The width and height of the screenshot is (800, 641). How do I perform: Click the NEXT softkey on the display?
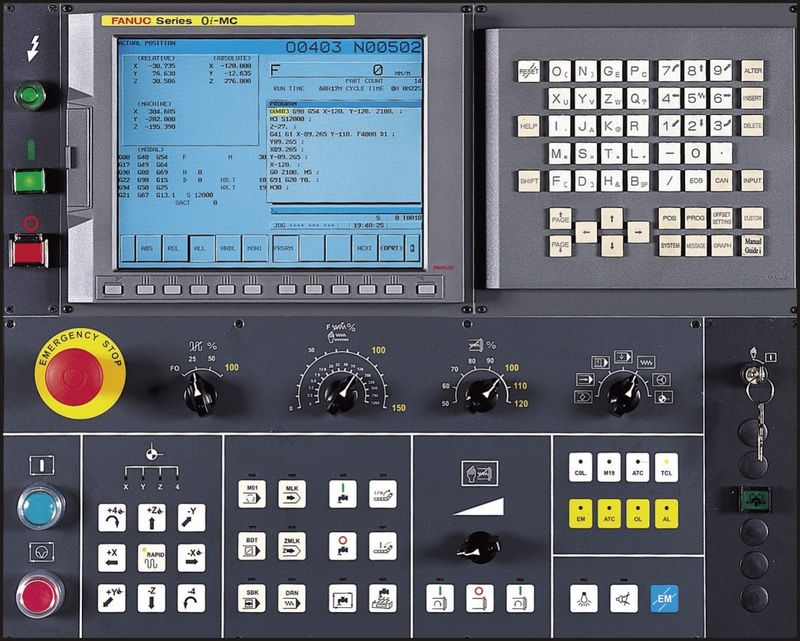364,248
